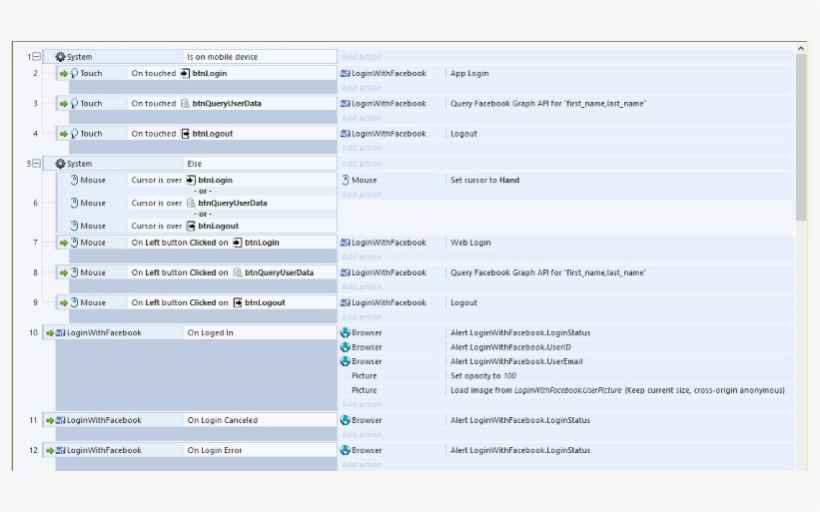Select the Web Login action
Viewport: 820px width, 512px height.
pyautogui.click(x=471, y=243)
